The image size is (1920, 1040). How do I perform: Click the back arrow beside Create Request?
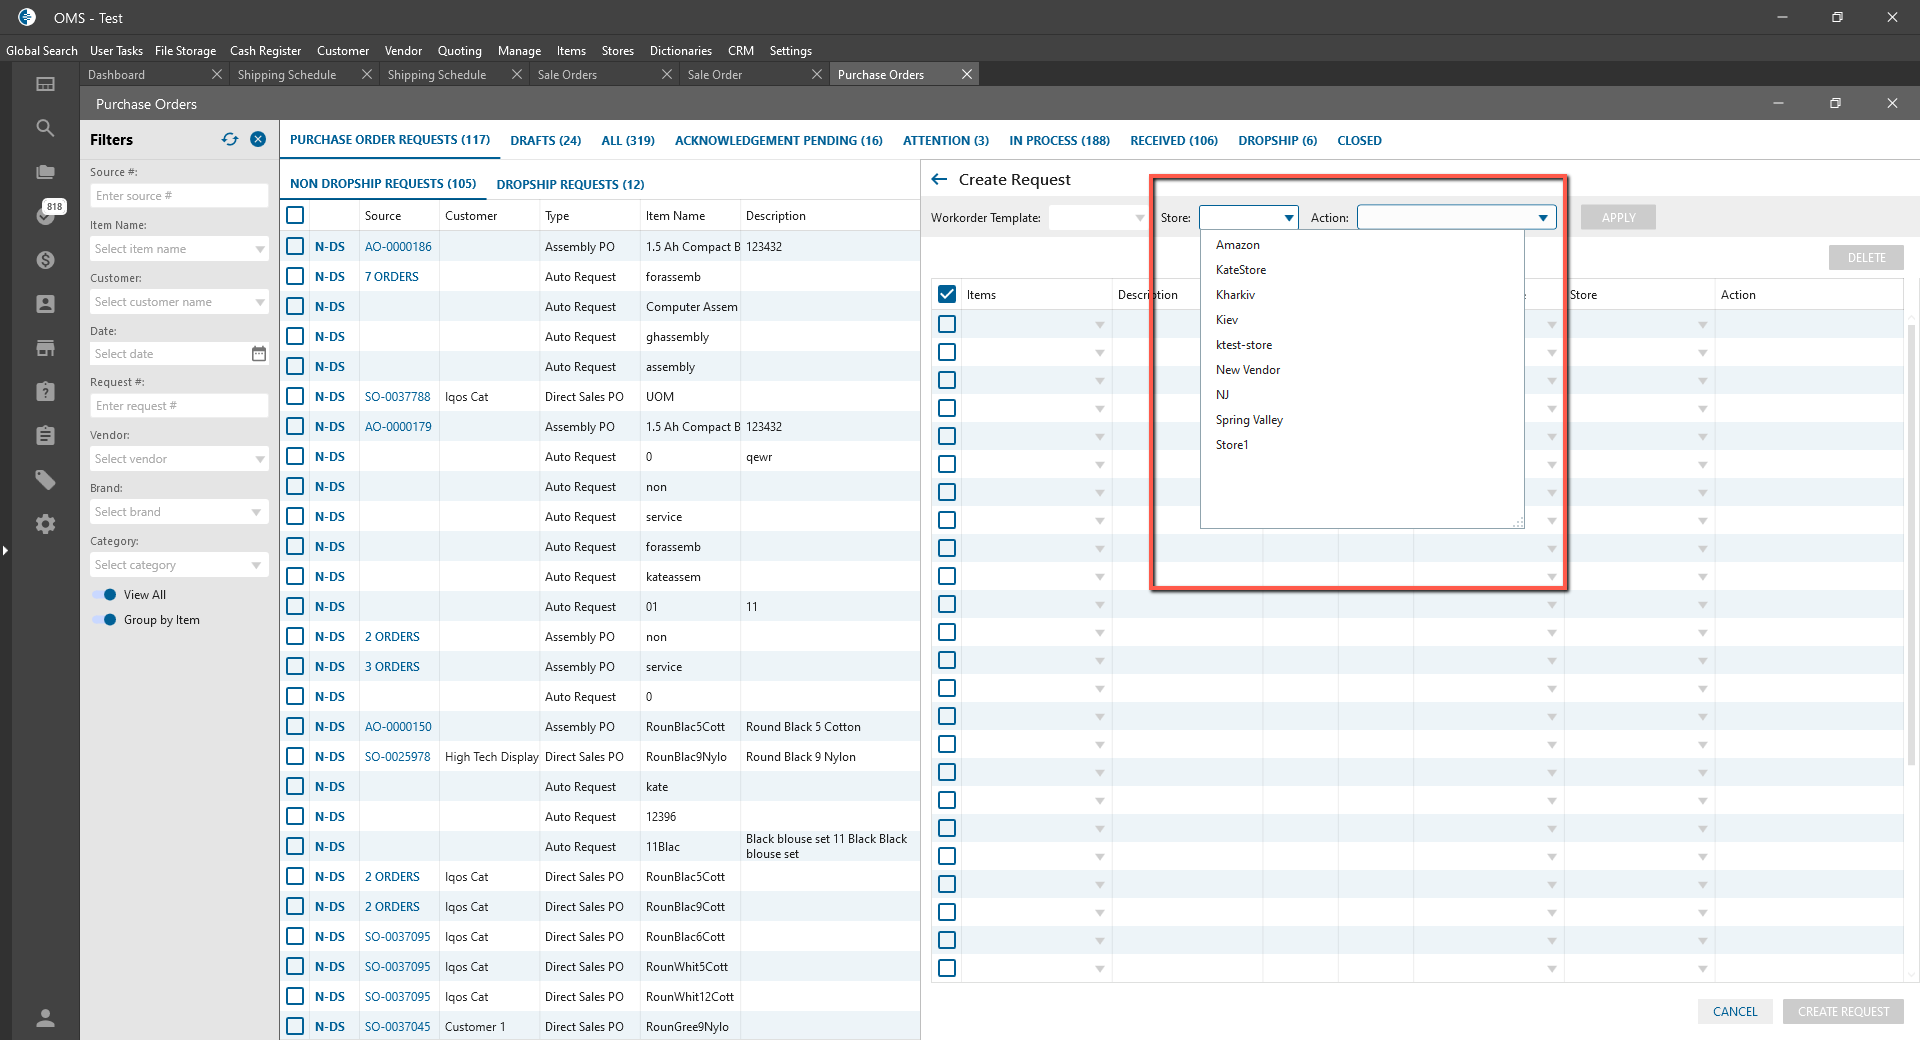pyautogui.click(x=939, y=180)
